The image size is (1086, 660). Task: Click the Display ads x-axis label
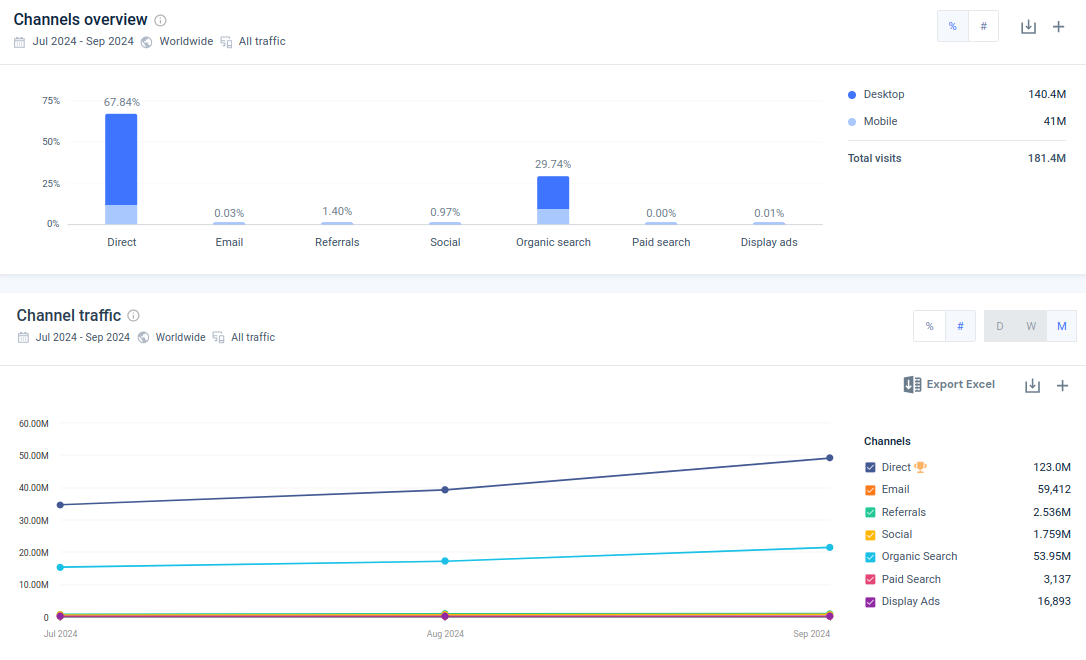[x=769, y=242]
